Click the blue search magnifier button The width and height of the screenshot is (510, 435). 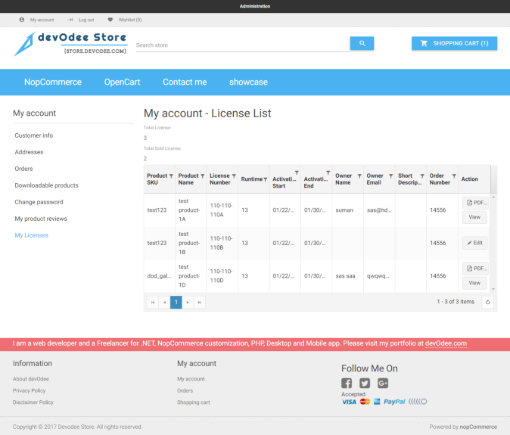[x=362, y=43]
